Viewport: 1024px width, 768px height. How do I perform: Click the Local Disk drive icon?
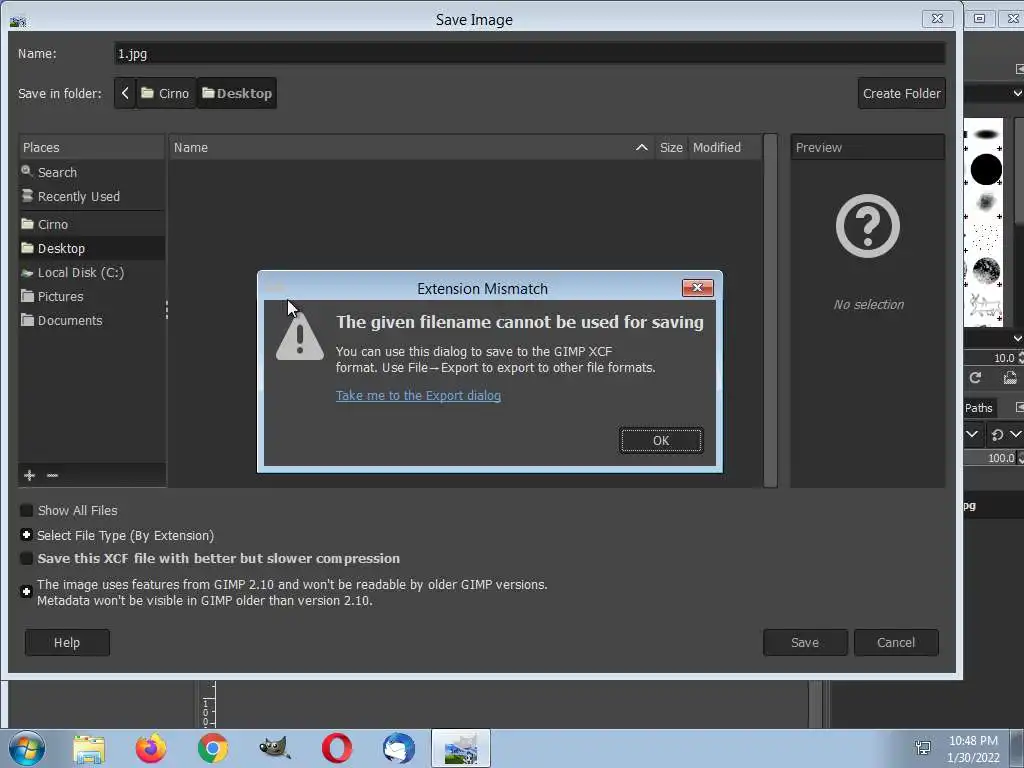(x=27, y=272)
